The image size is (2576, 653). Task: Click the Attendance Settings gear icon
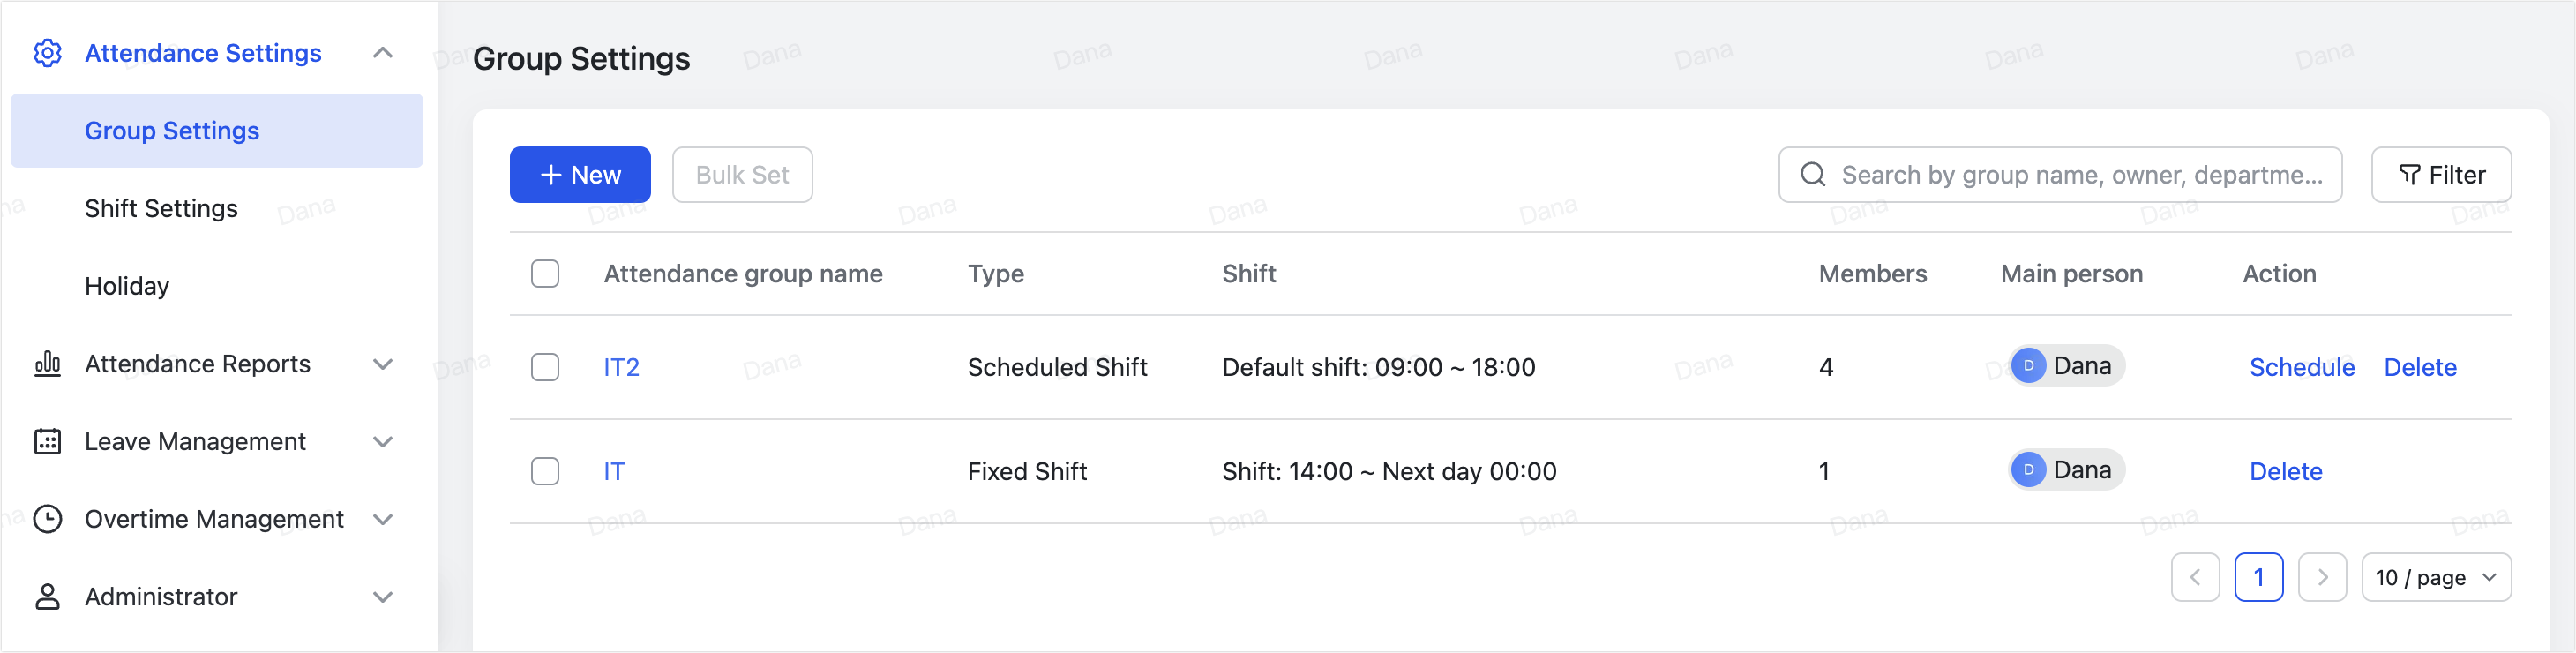[x=47, y=53]
